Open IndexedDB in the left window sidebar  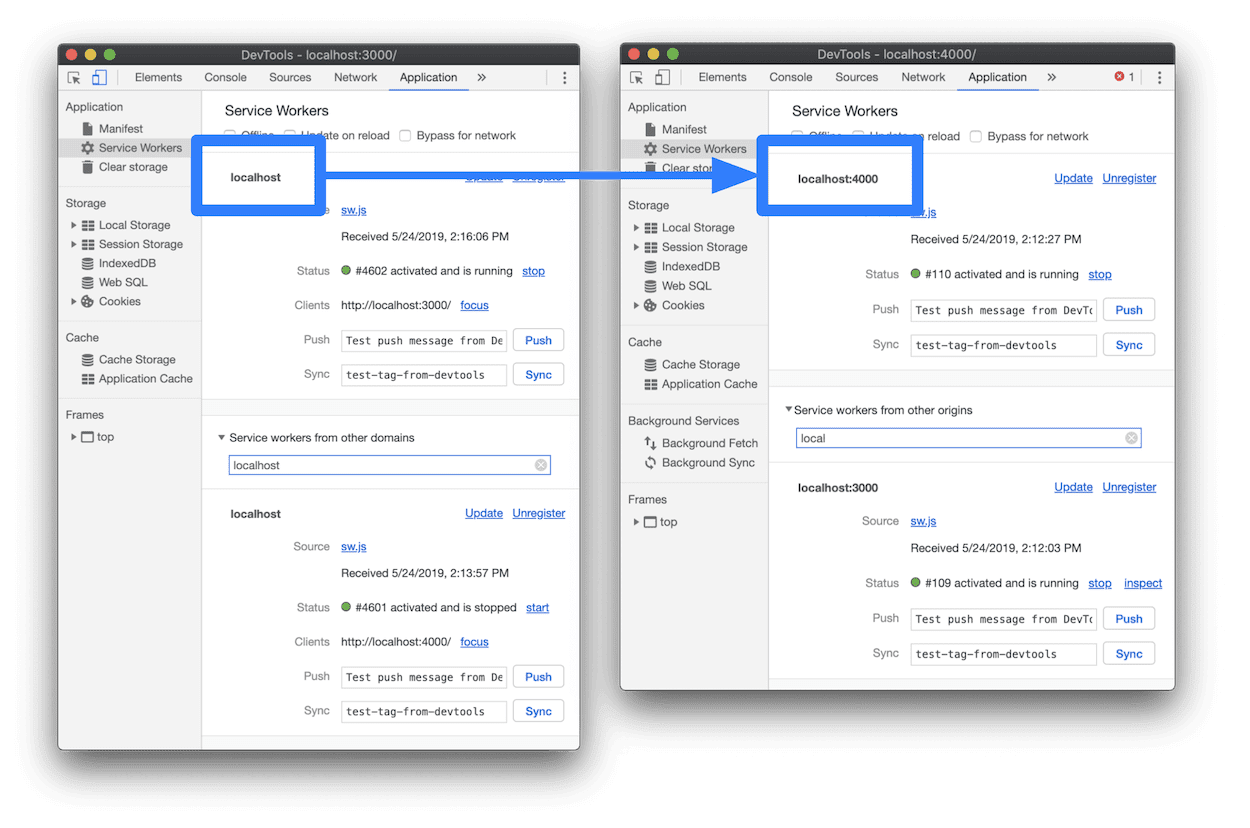coord(127,264)
